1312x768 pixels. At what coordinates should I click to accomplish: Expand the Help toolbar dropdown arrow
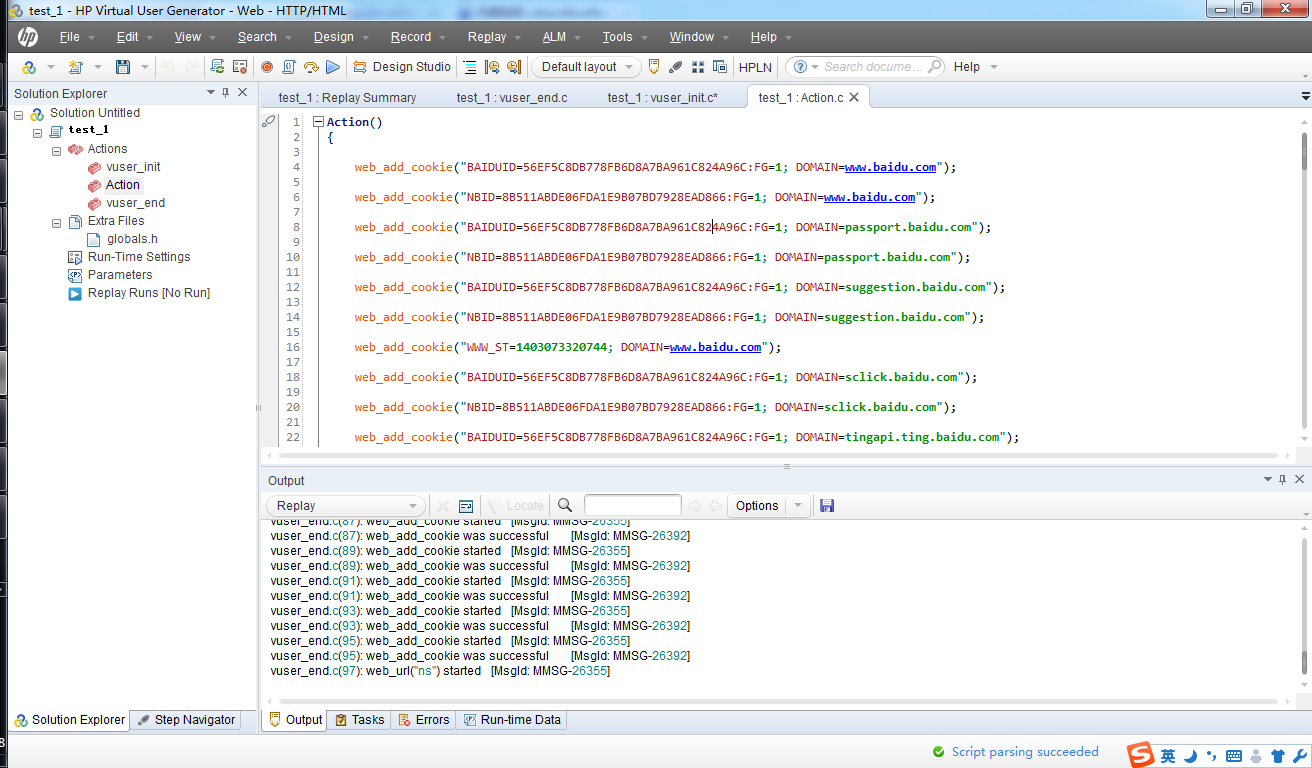click(x=993, y=67)
